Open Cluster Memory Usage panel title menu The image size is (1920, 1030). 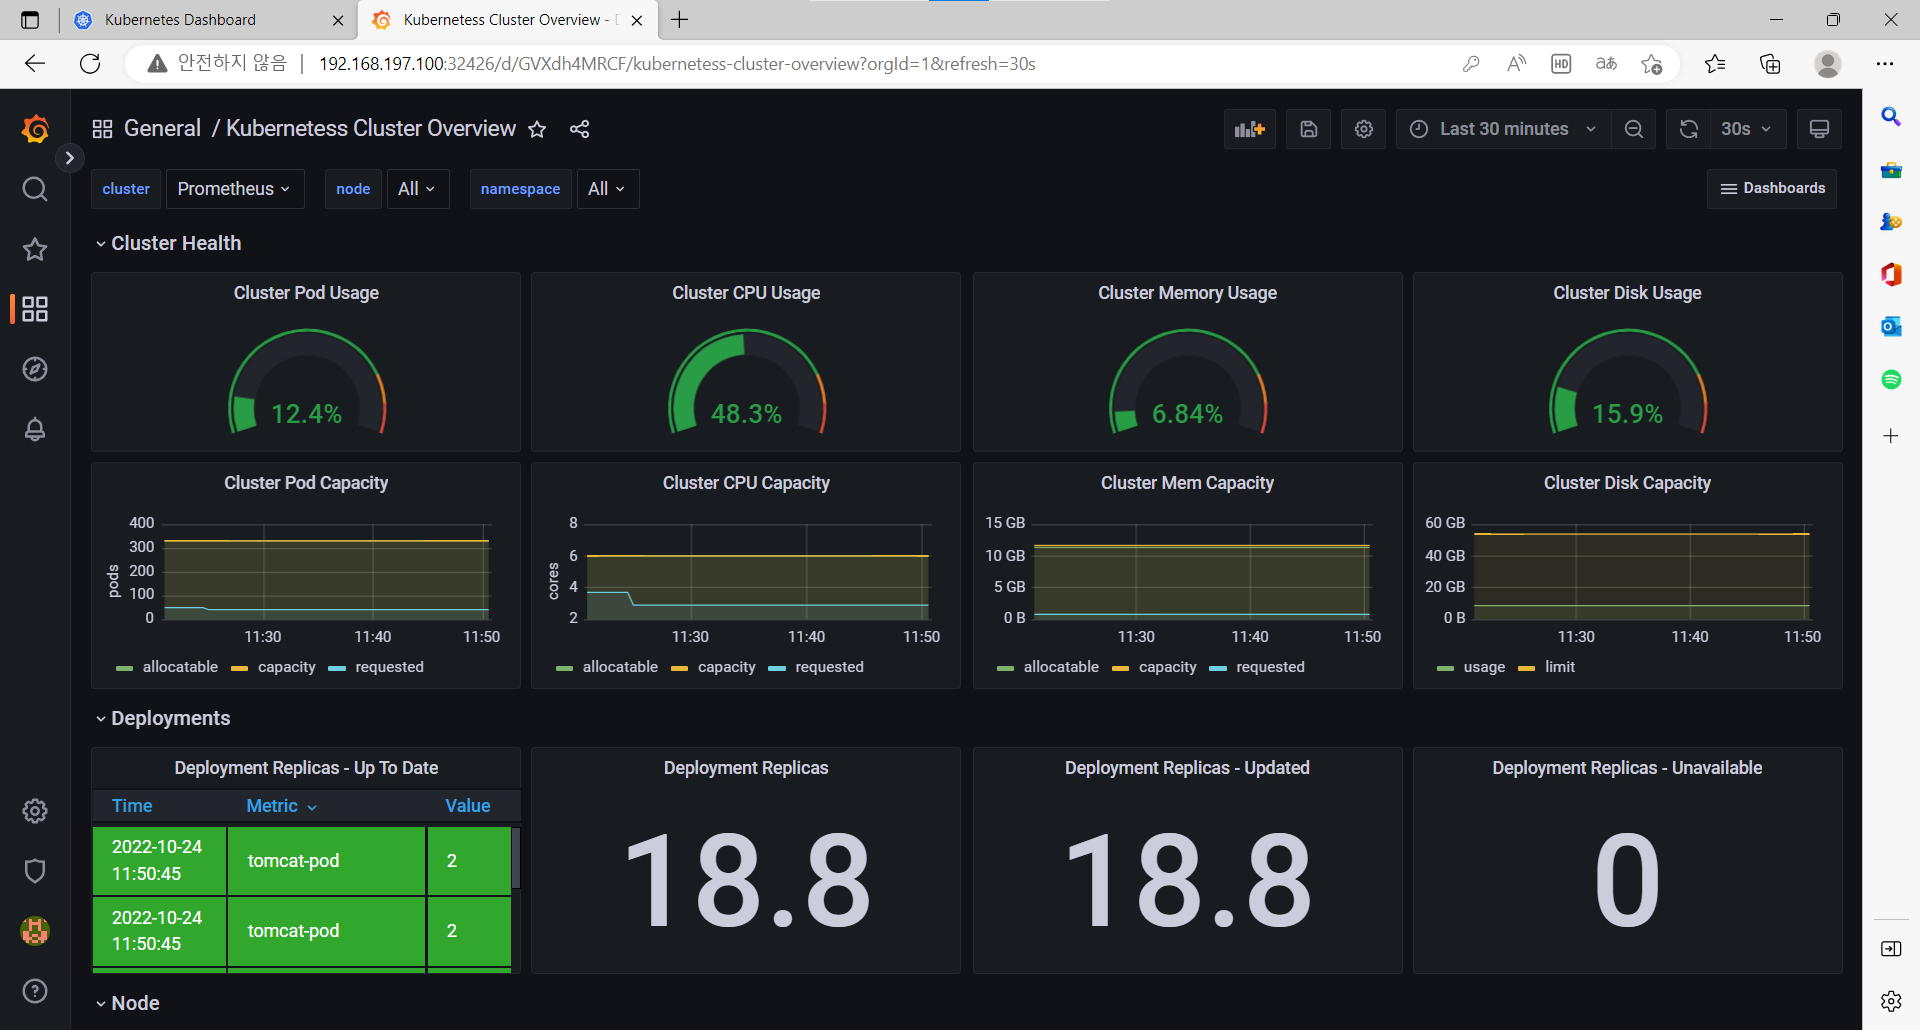pos(1187,293)
